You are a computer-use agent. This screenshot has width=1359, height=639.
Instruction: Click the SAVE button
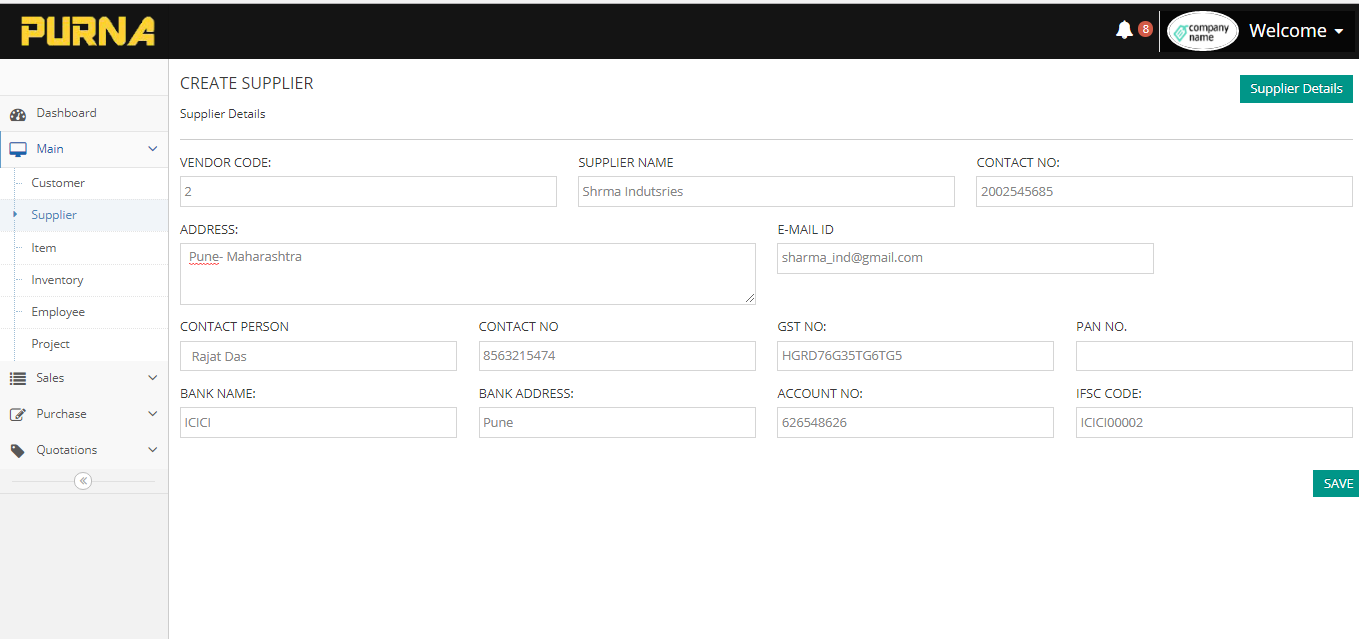pyautogui.click(x=1336, y=483)
